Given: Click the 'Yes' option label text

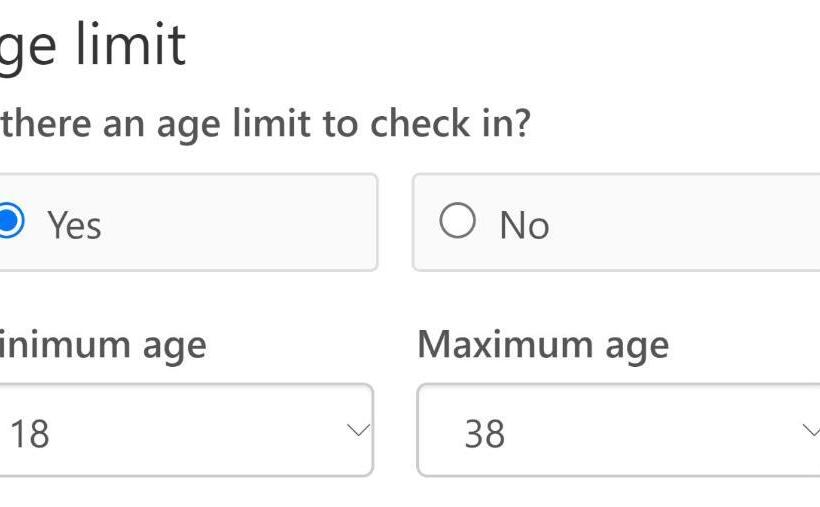Looking at the screenshot, I should coord(74,225).
